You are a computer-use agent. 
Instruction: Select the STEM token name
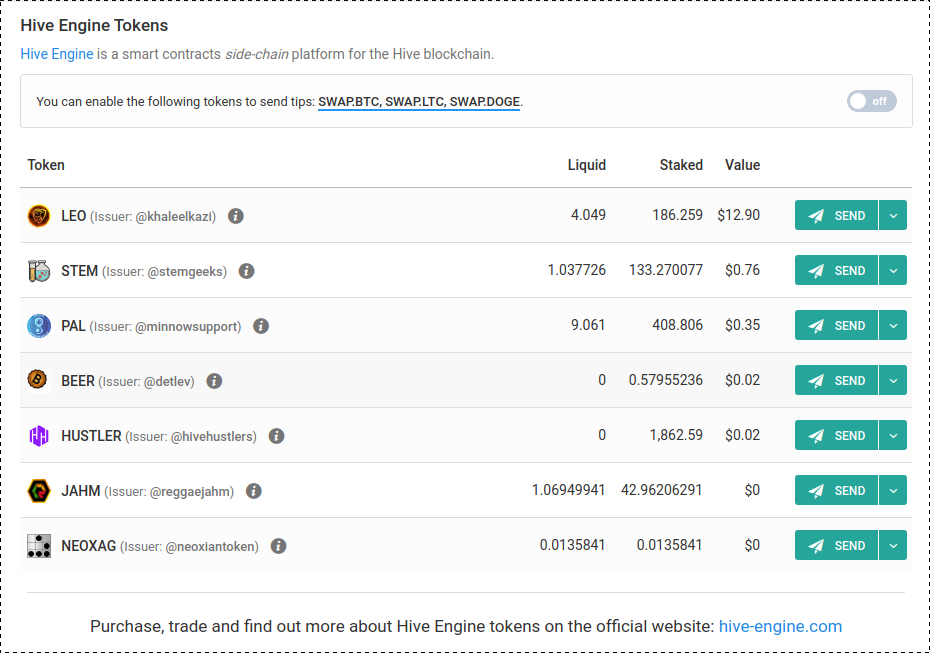click(79, 271)
